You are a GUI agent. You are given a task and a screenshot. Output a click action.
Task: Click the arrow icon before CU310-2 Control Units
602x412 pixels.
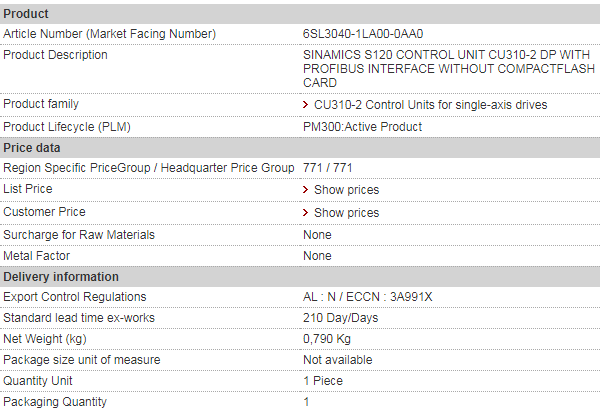coord(305,105)
